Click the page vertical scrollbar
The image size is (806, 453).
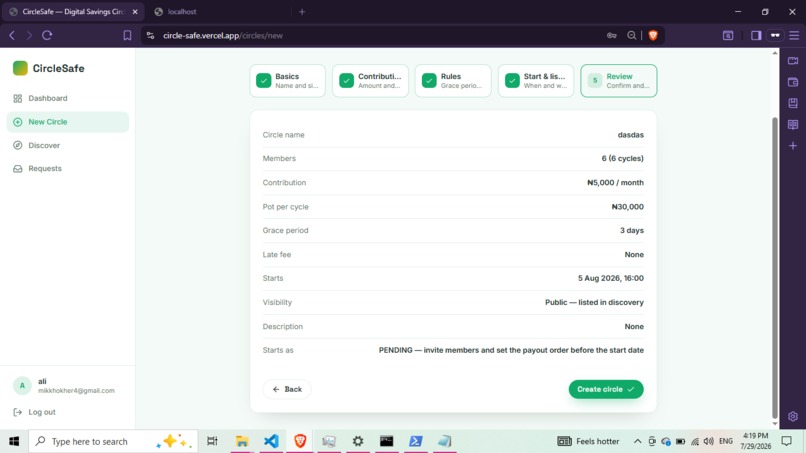[775, 267]
